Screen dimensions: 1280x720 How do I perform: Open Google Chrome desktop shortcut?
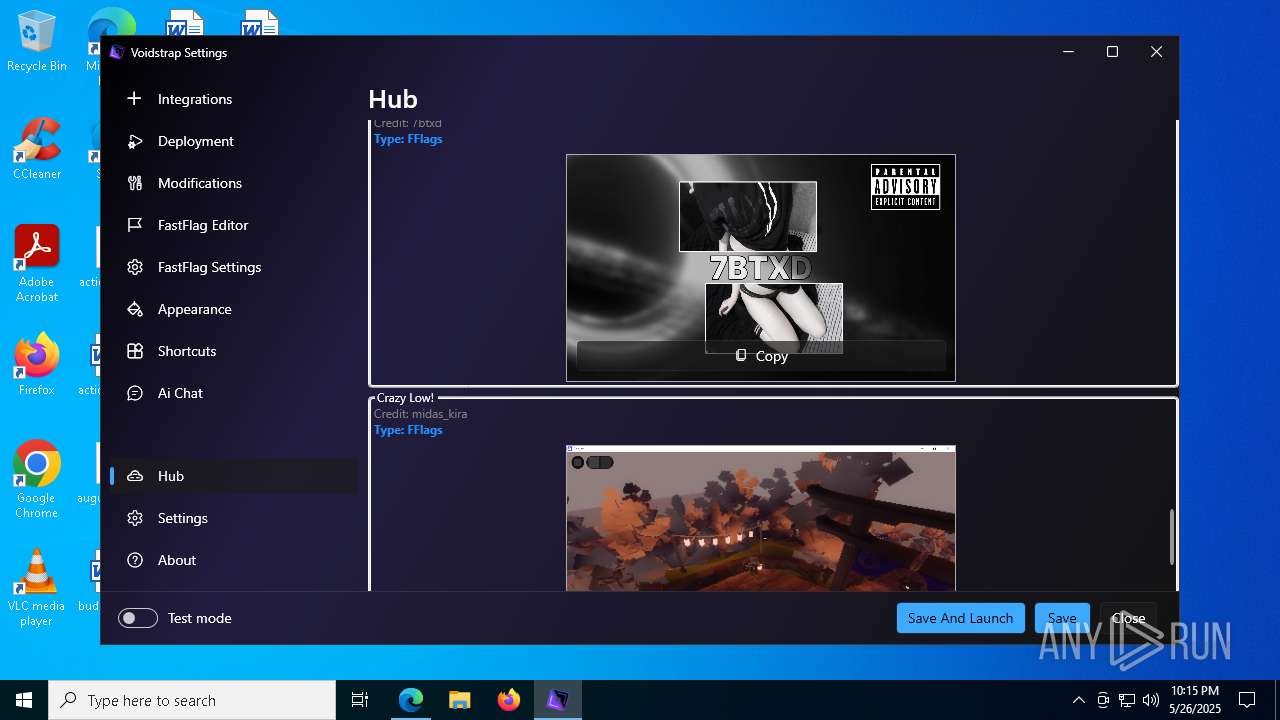tap(37, 479)
